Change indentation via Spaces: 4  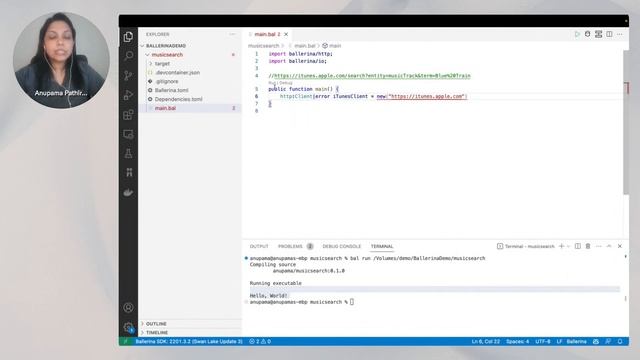(x=517, y=341)
